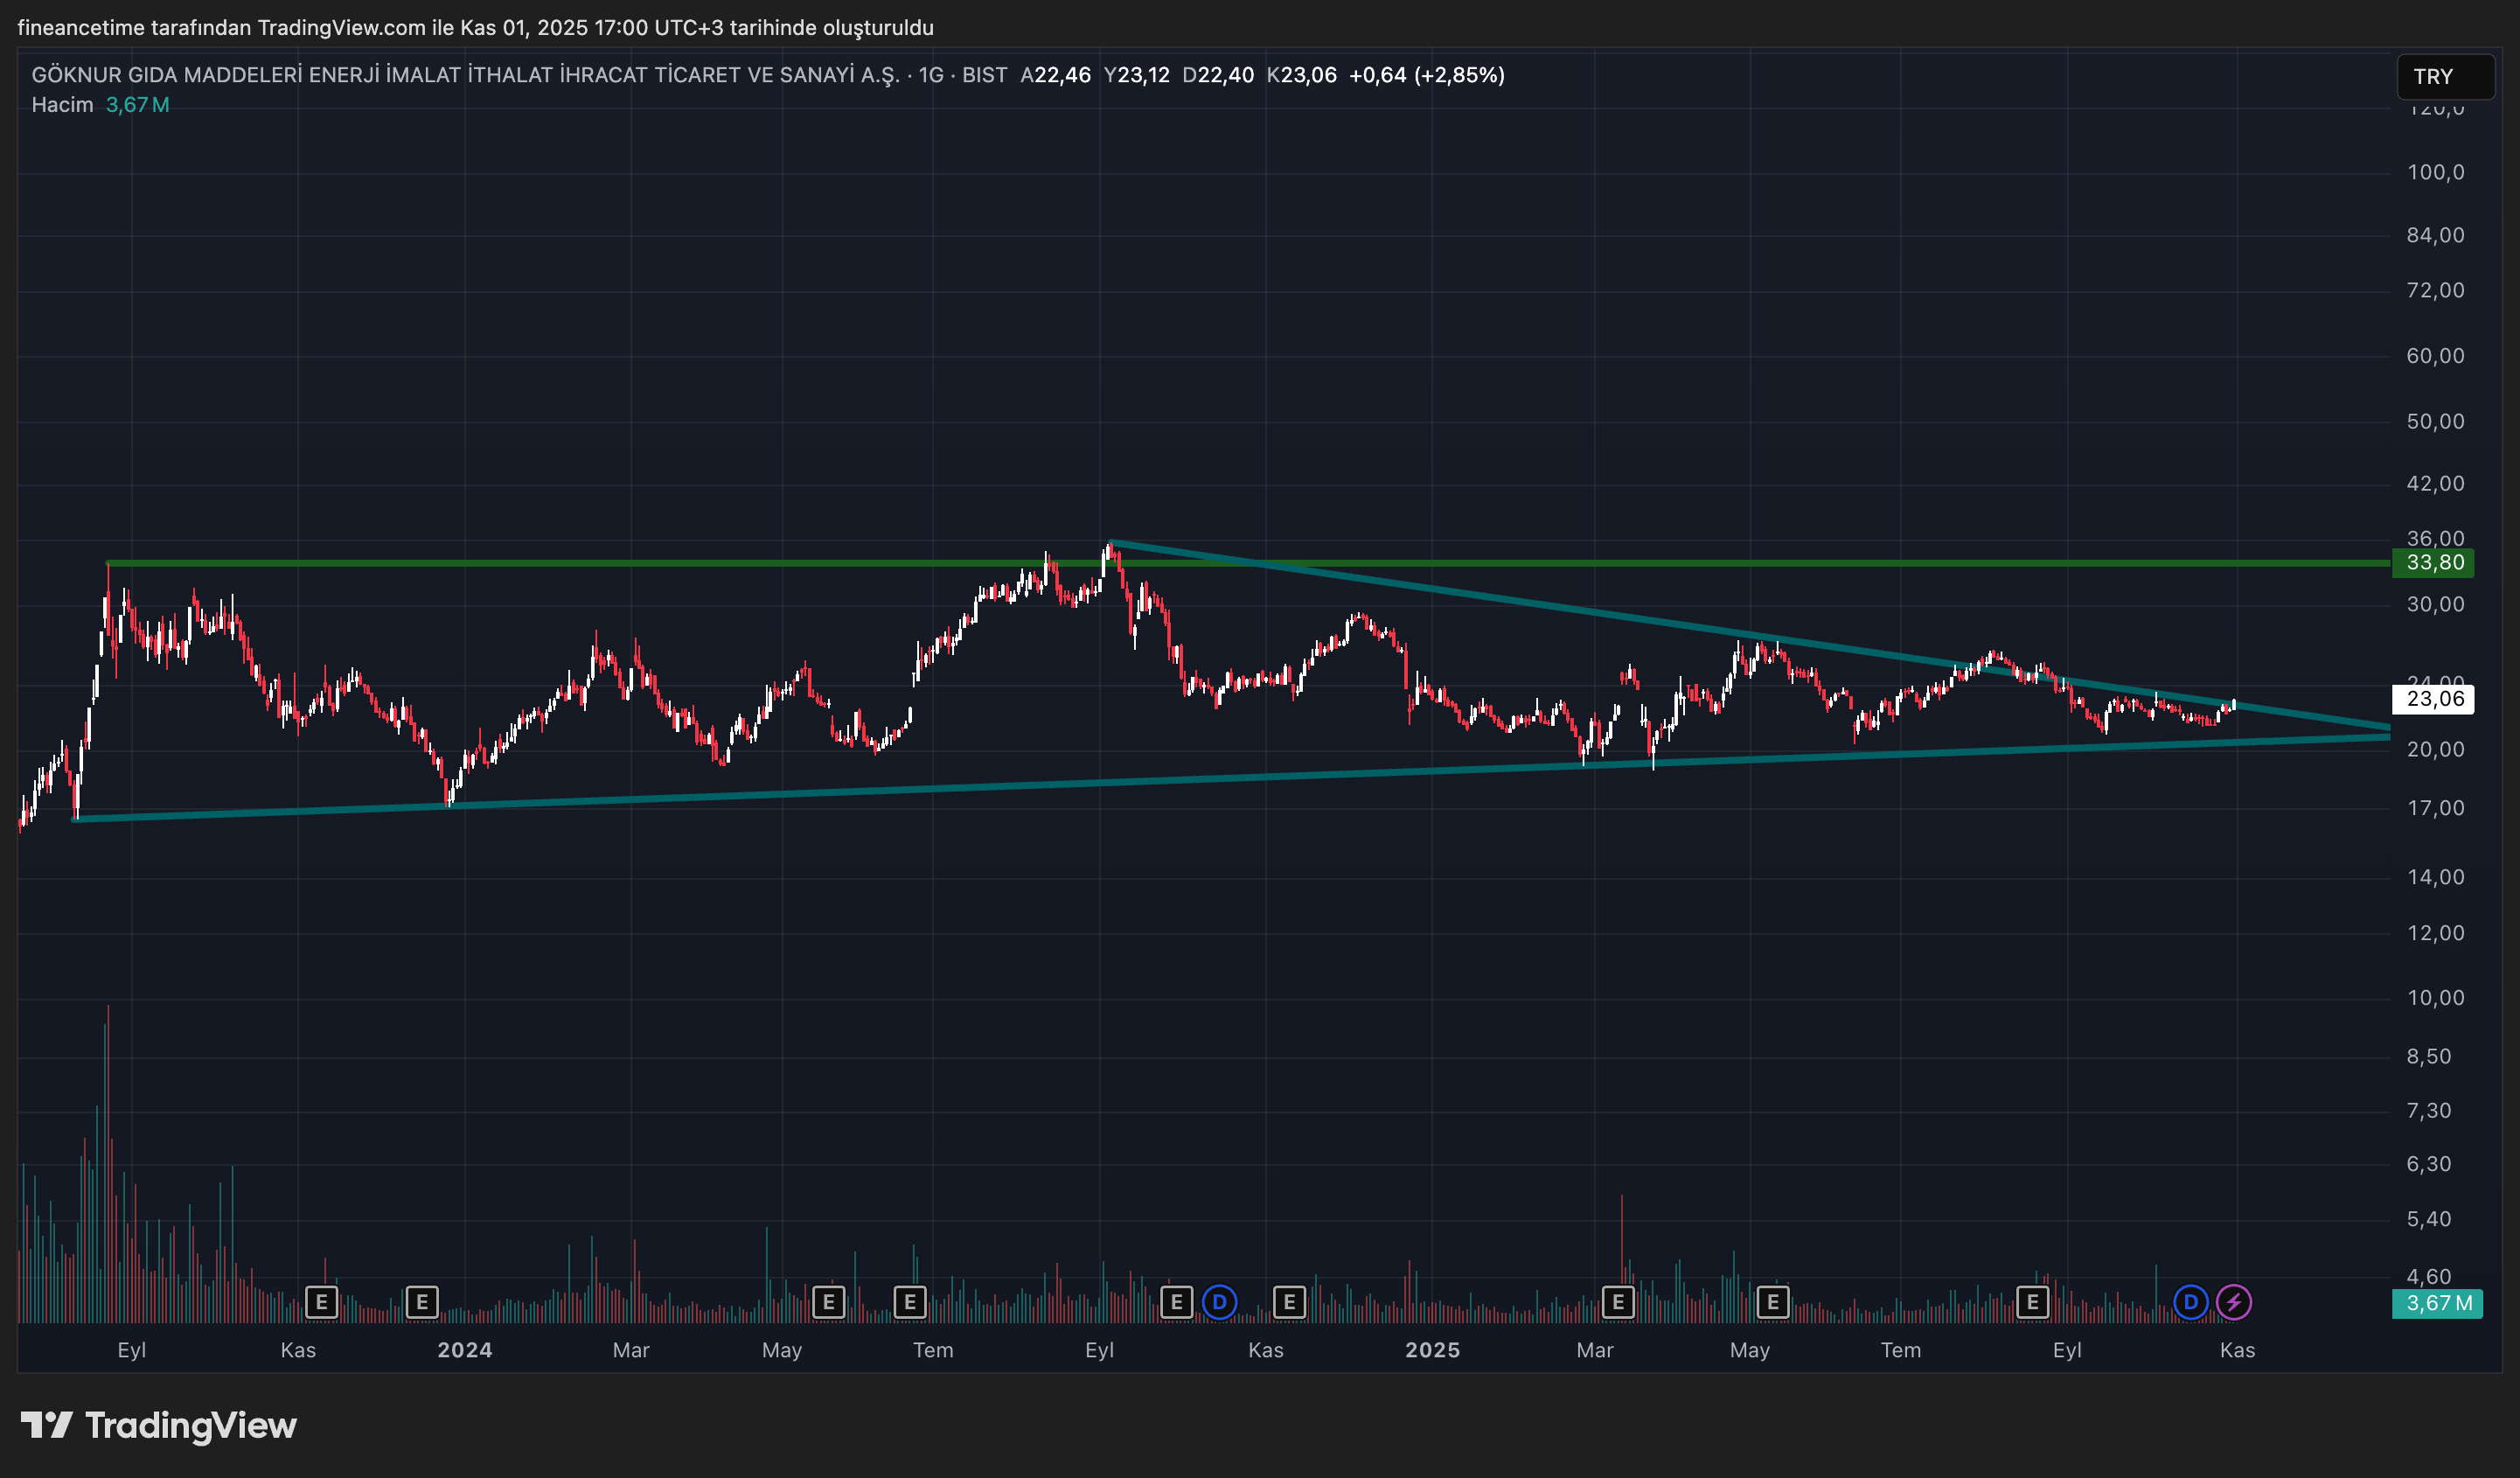The width and height of the screenshot is (2520, 1478).
Task: Click the white 23,06 current price label
Action: click(2434, 699)
